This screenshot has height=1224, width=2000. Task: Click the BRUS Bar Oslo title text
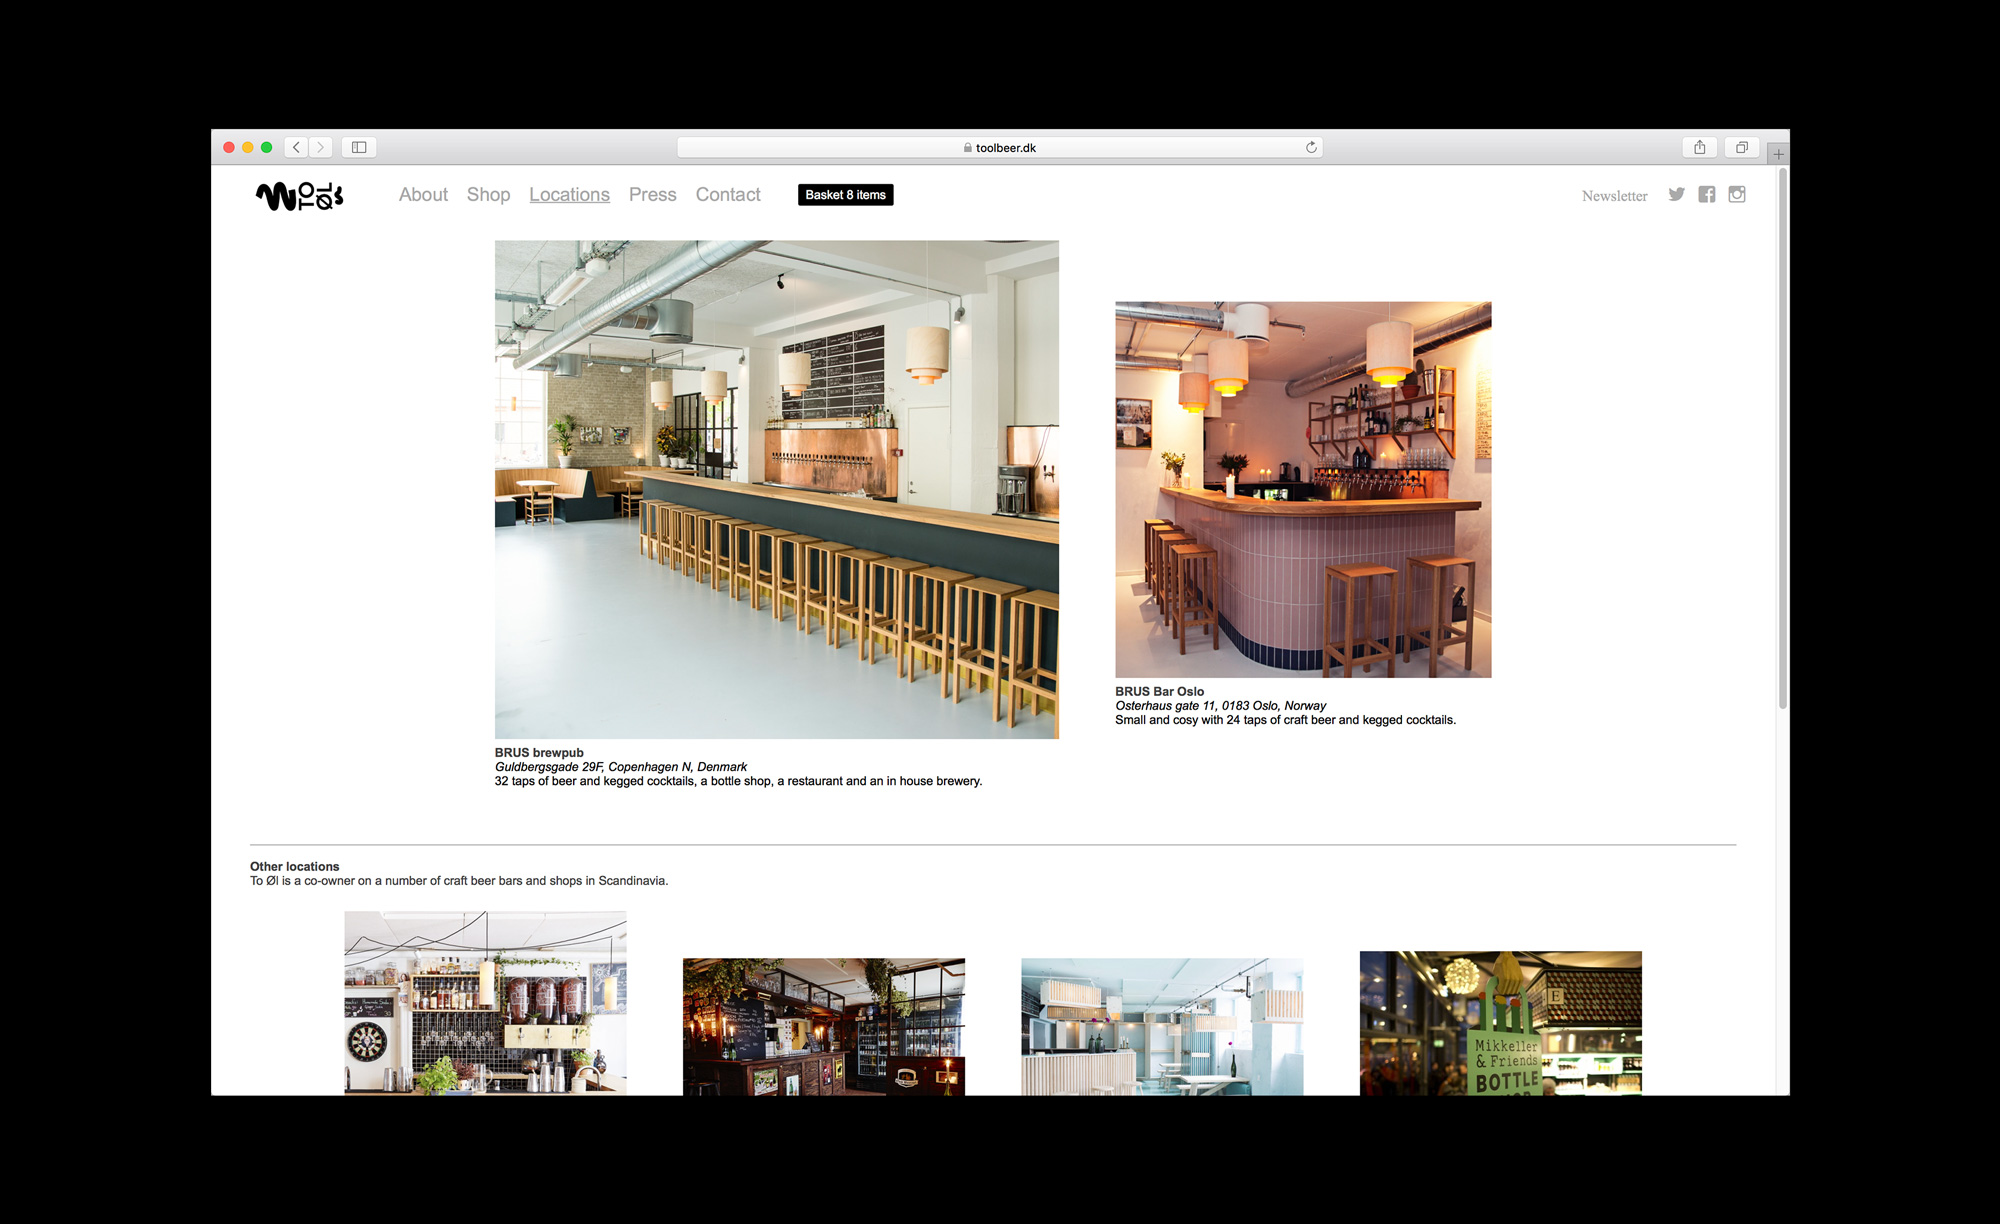tap(1160, 692)
